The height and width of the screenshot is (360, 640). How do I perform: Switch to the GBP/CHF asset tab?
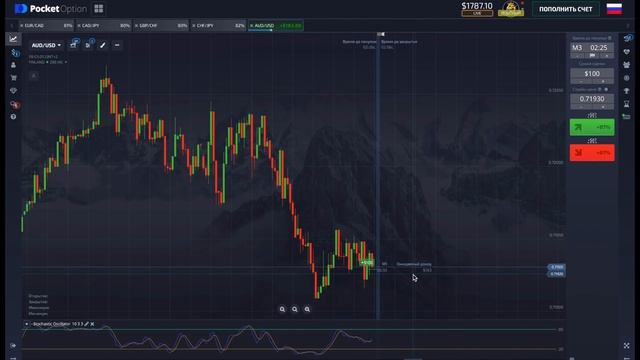point(161,26)
